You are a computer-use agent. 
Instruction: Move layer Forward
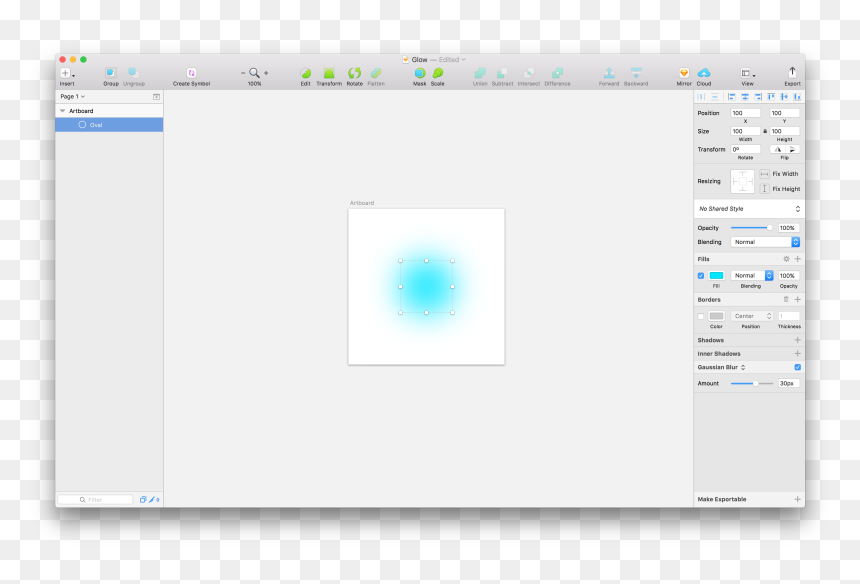pos(609,73)
